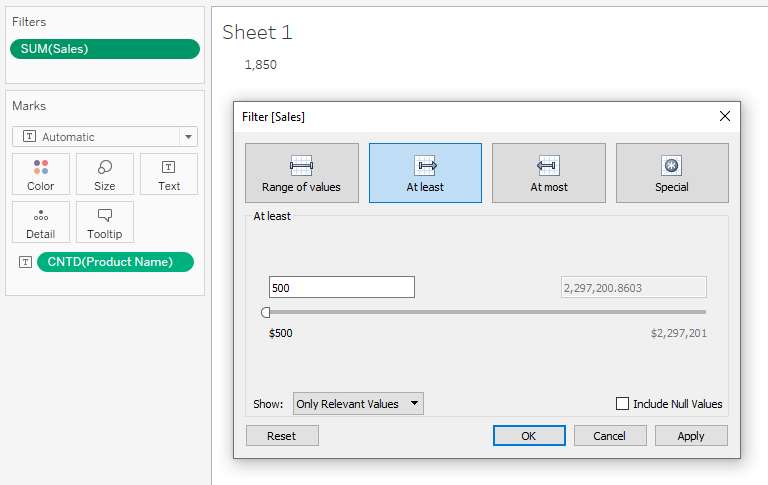The image size is (768, 485).
Task: Select the SUM(Sales) filter pill
Action: 105,49
